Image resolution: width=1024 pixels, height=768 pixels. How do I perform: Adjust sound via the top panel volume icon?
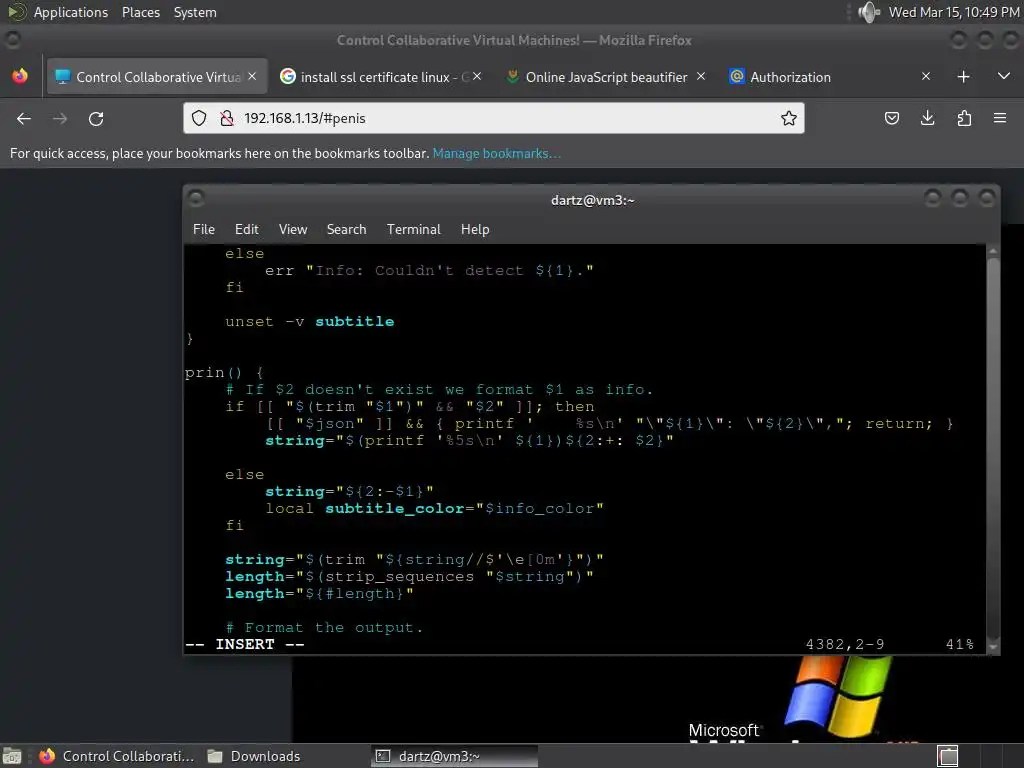(x=869, y=12)
